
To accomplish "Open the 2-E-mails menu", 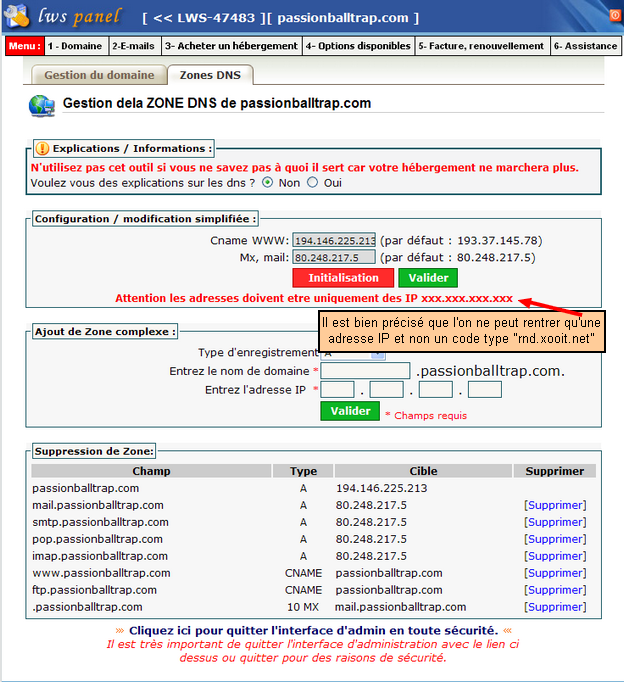I will tap(133, 46).
